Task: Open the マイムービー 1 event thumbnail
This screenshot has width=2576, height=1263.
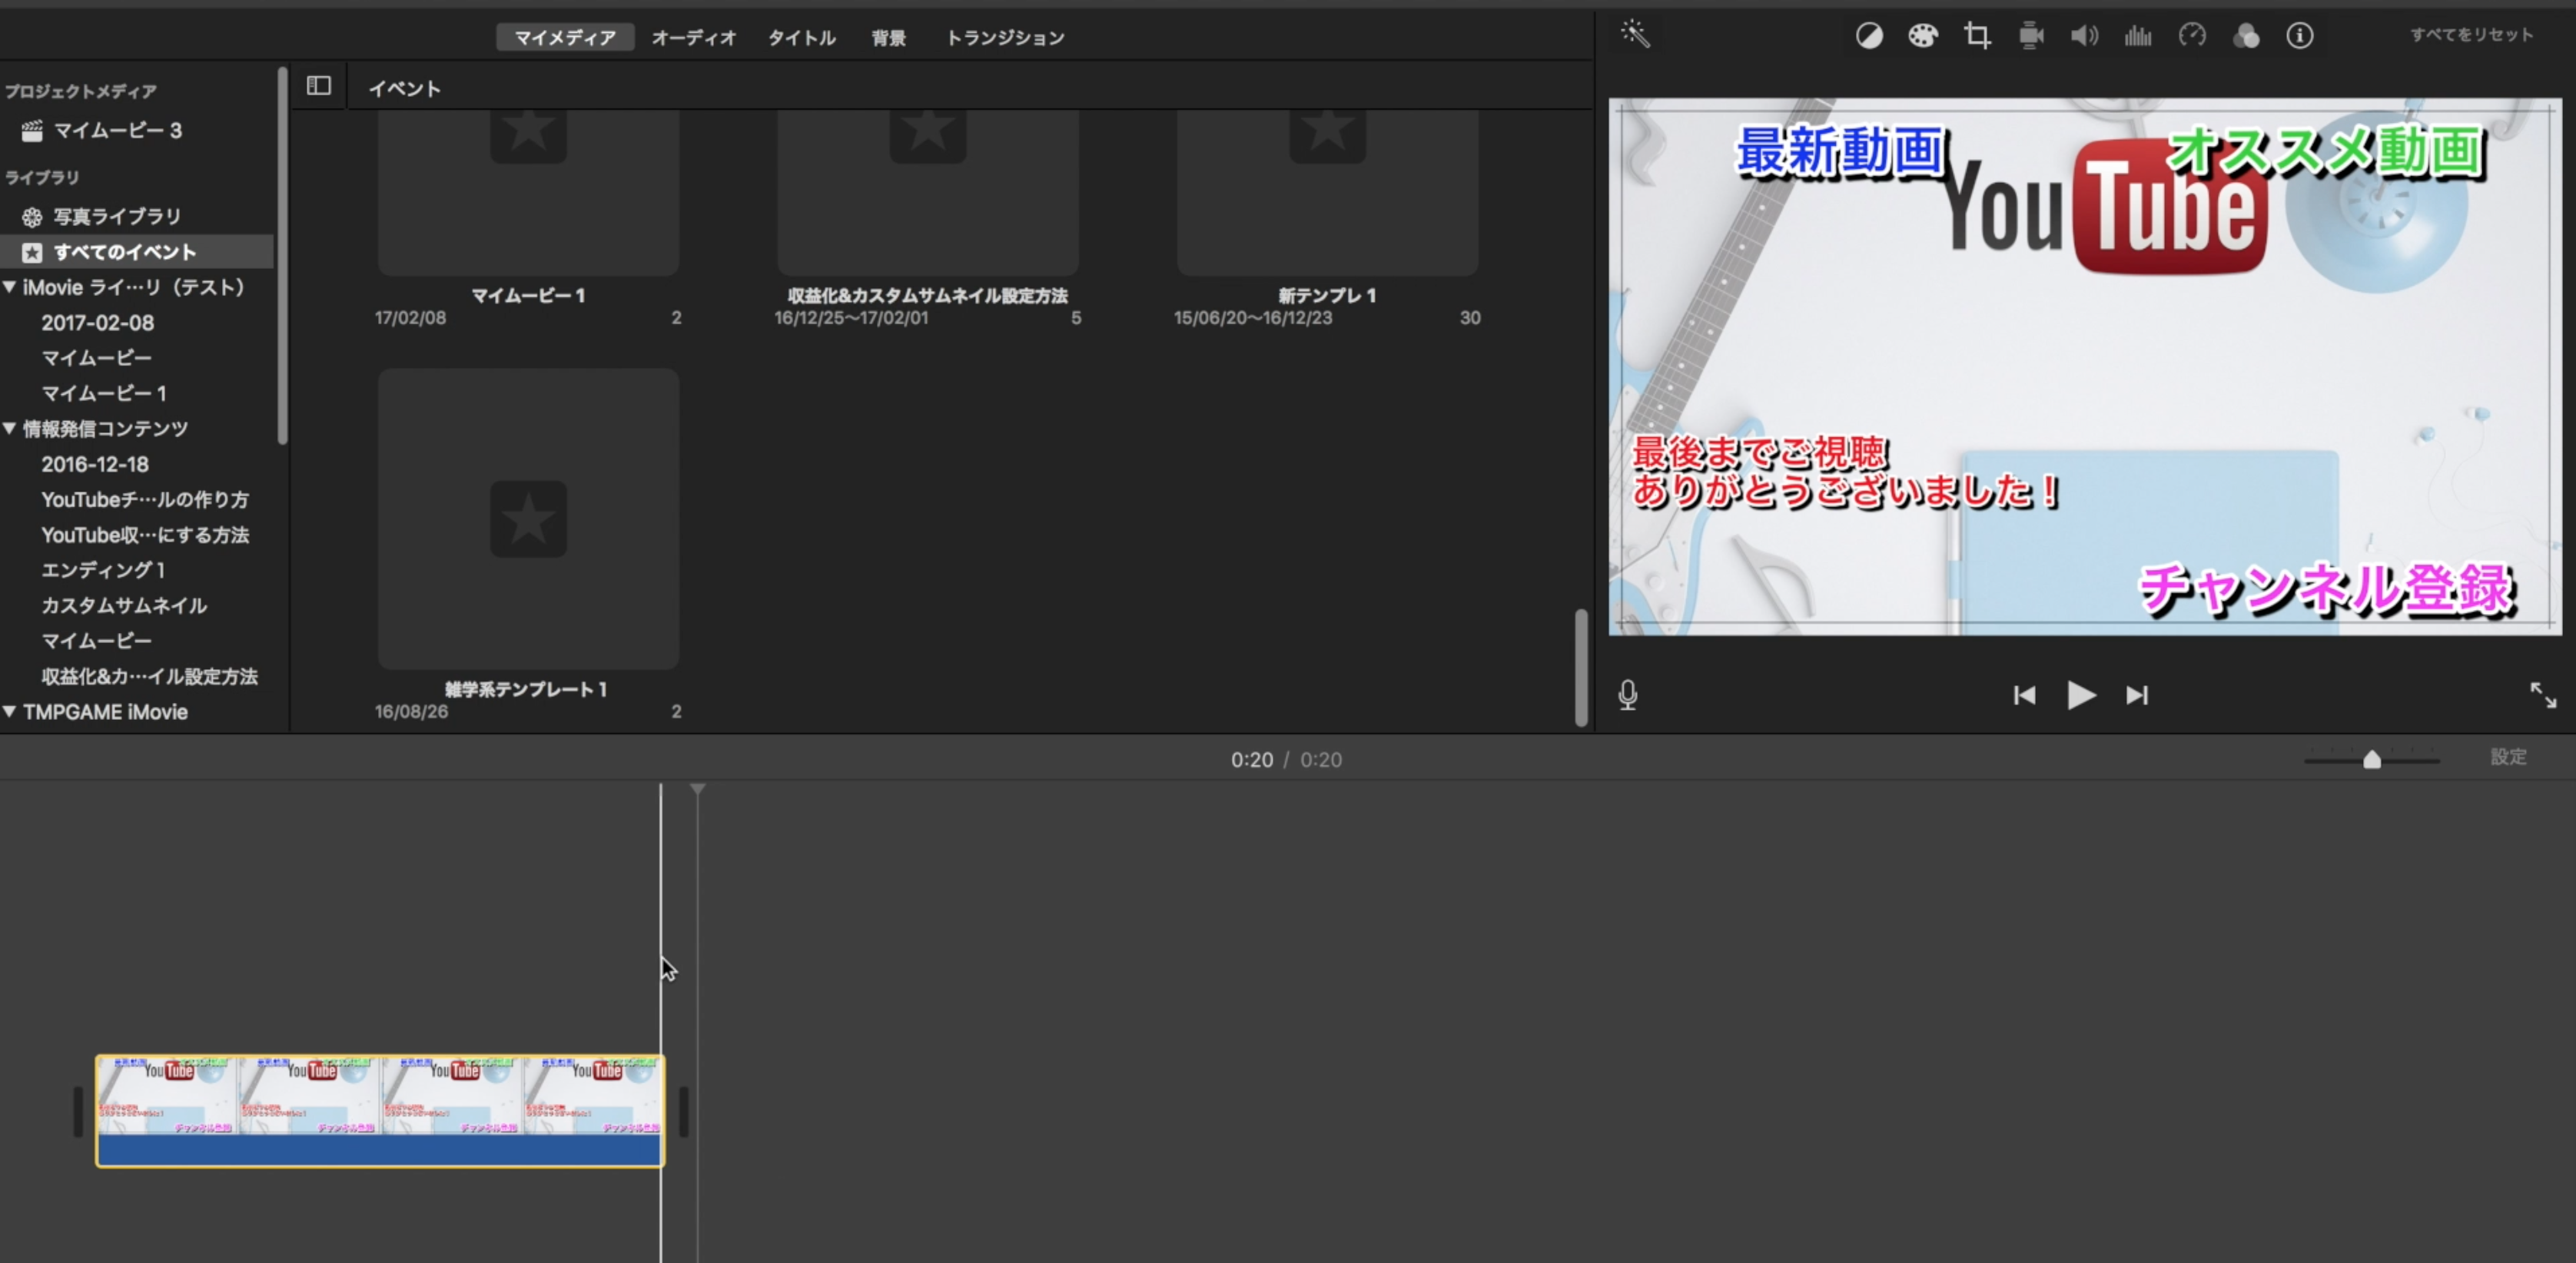Action: coord(528,192)
